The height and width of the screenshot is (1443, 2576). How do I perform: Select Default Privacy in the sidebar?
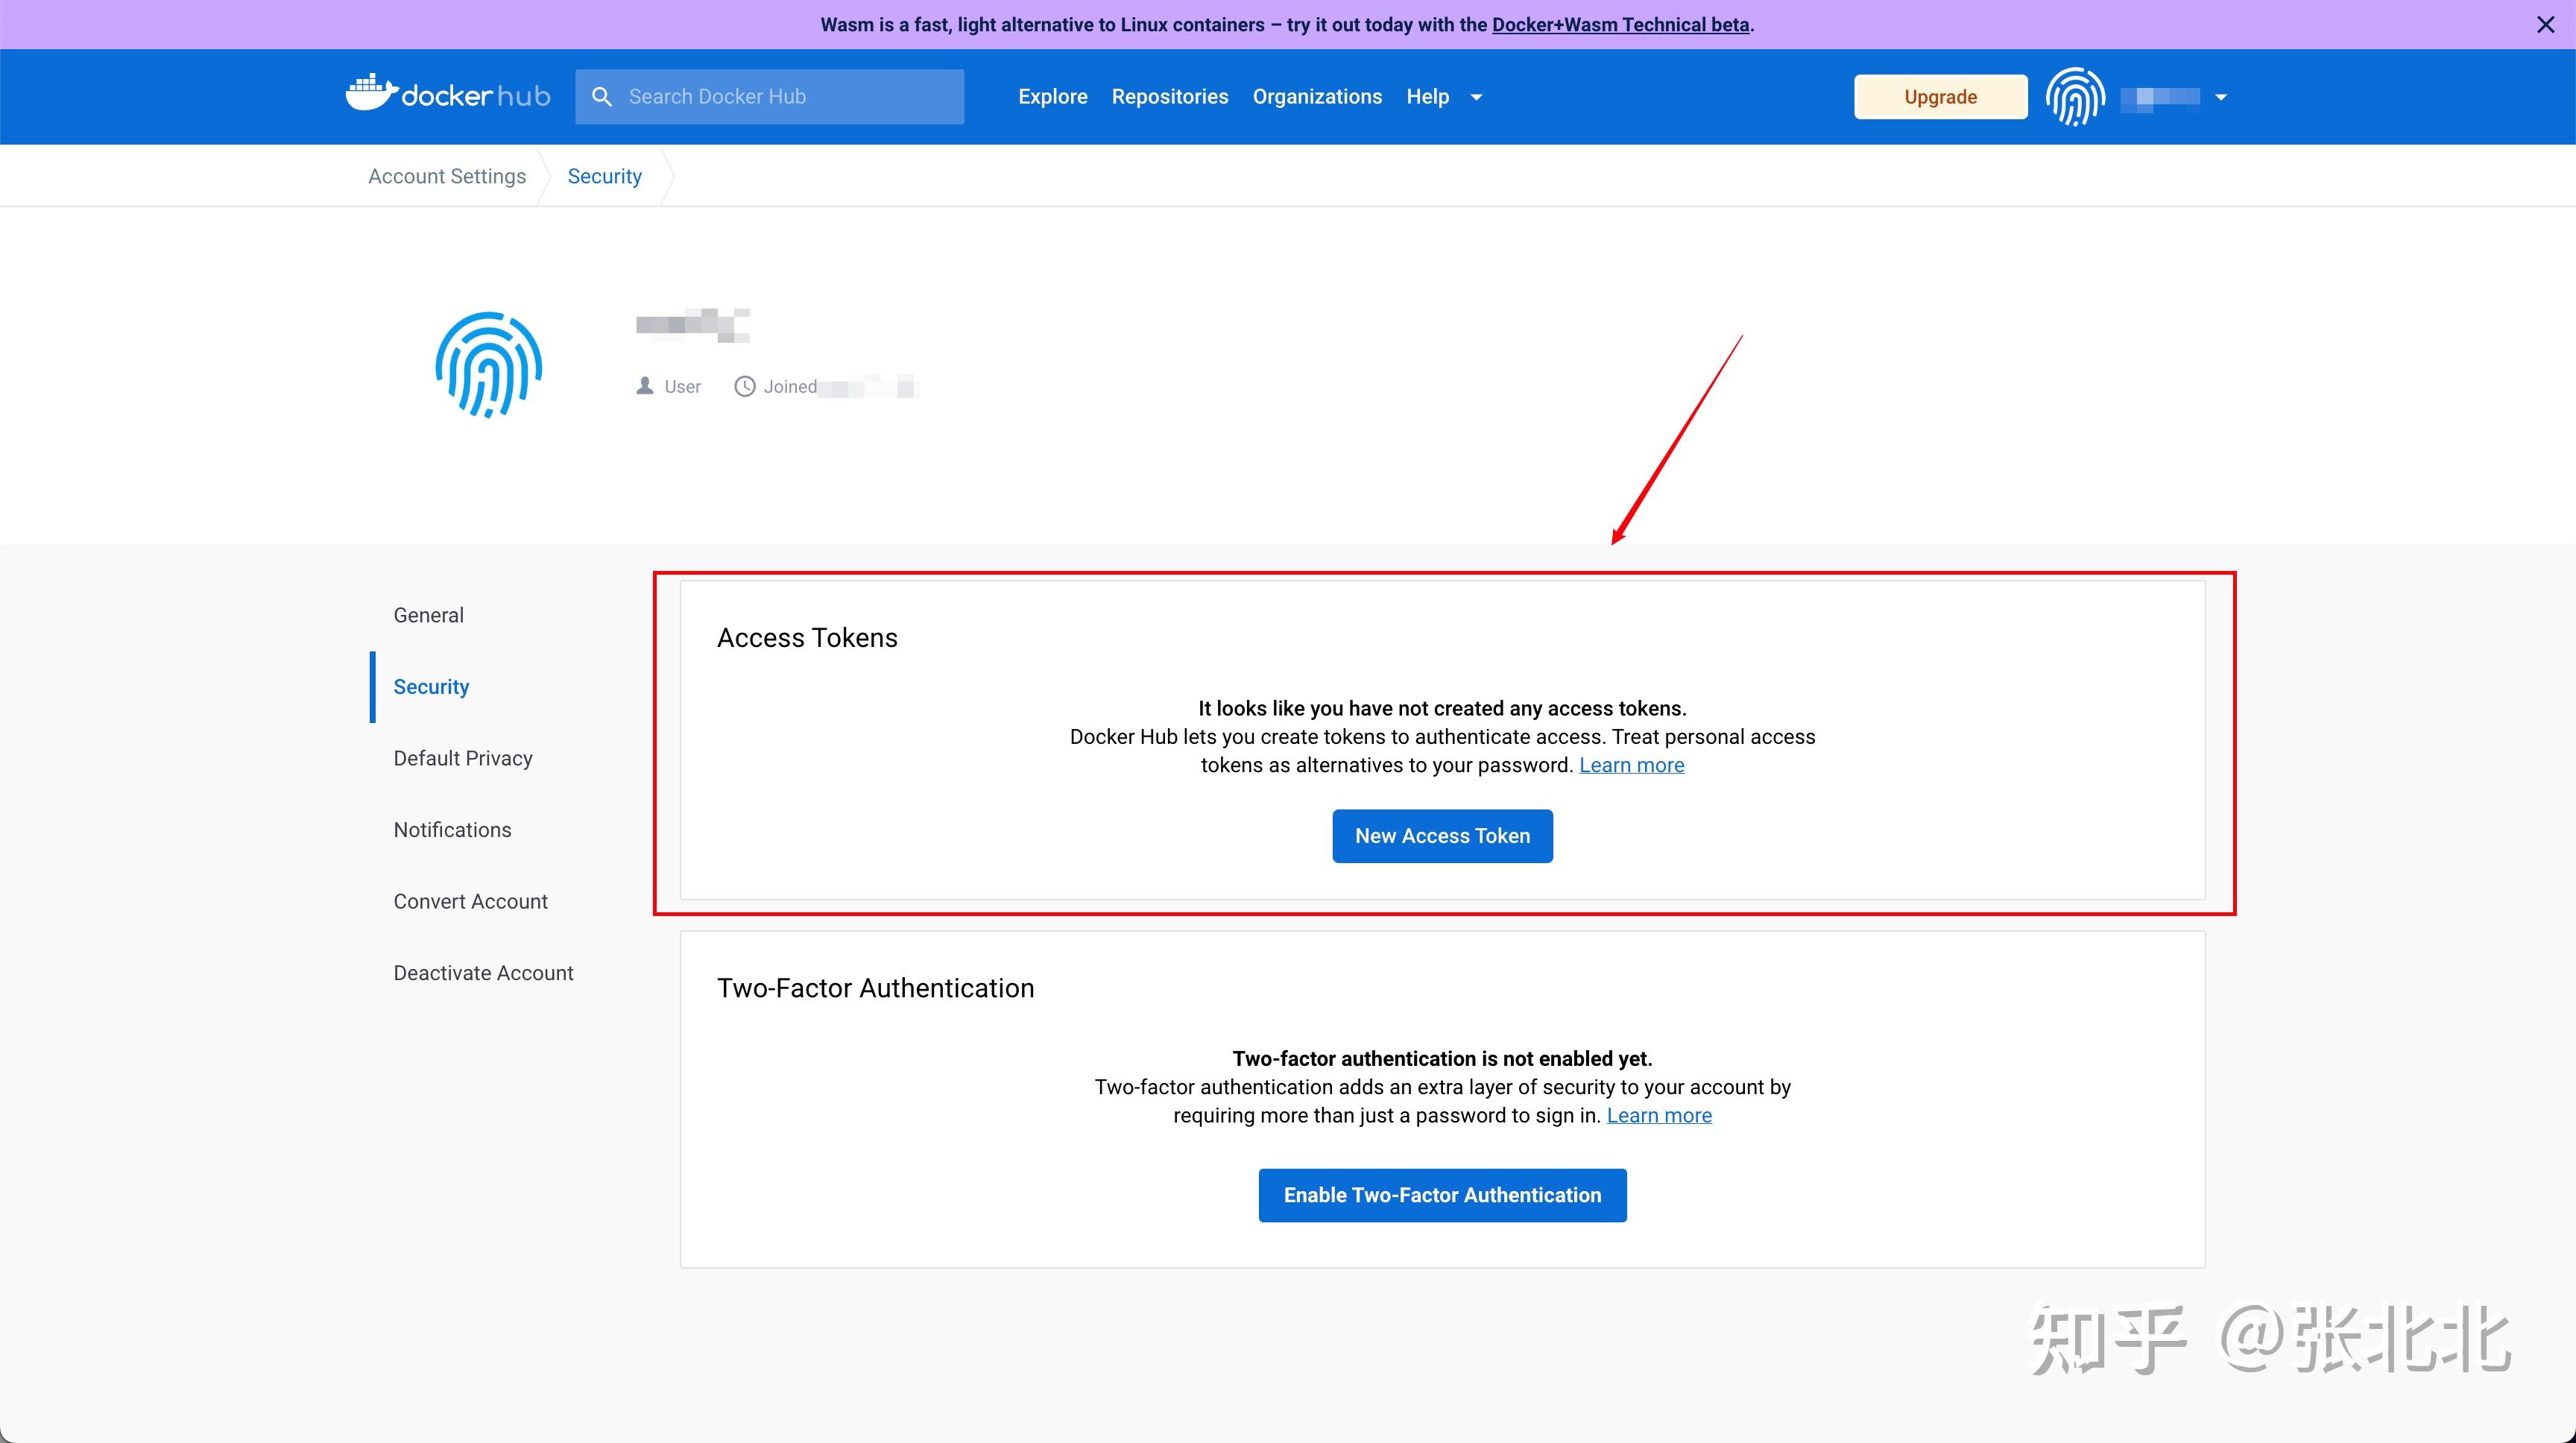tap(463, 758)
